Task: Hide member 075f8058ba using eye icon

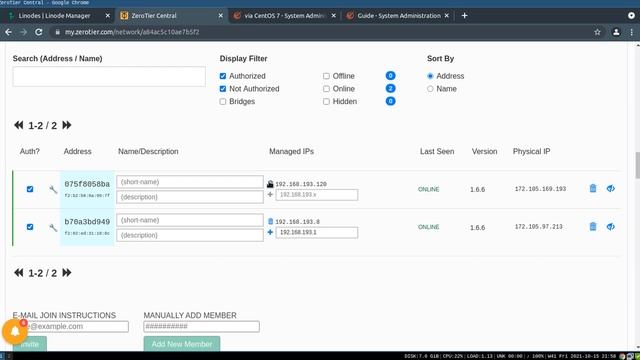Action: 611,188
